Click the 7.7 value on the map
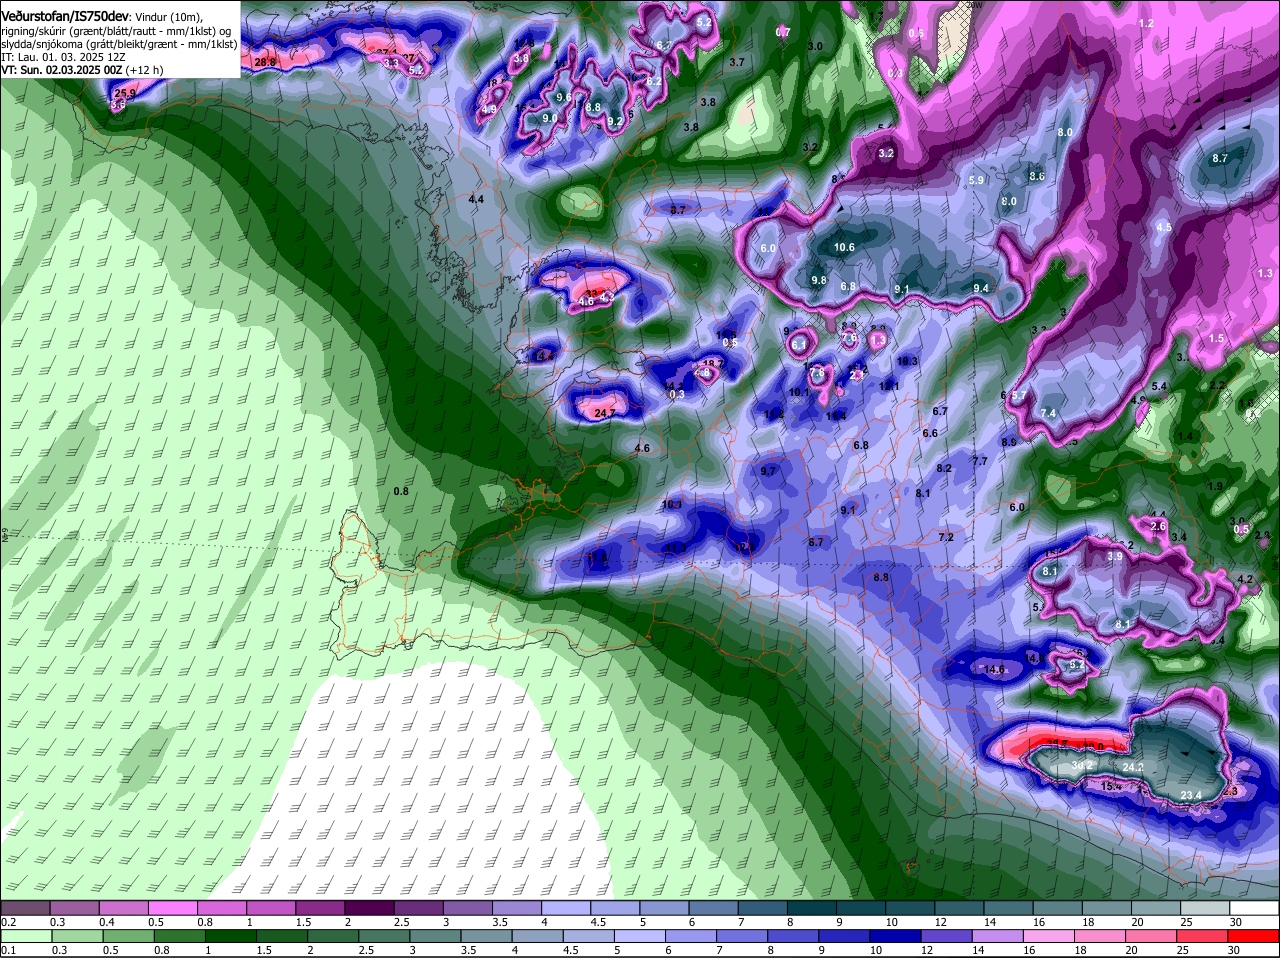 980,461
